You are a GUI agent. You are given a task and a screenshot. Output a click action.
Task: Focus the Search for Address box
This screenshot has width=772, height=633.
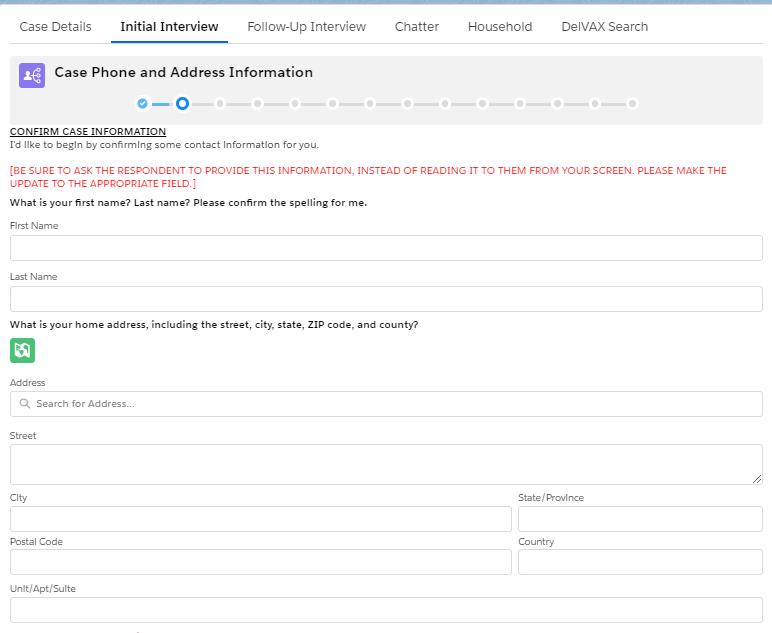[386, 404]
